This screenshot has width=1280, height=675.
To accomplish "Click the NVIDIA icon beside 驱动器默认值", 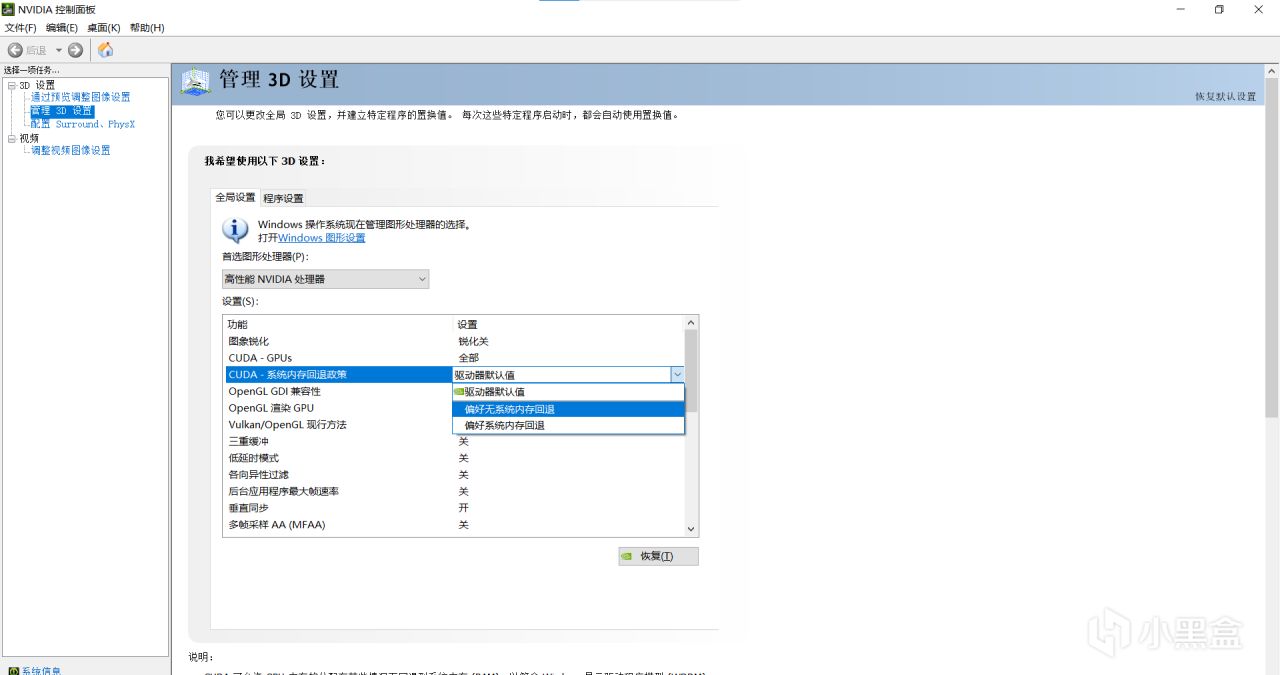I will click(x=459, y=392).
